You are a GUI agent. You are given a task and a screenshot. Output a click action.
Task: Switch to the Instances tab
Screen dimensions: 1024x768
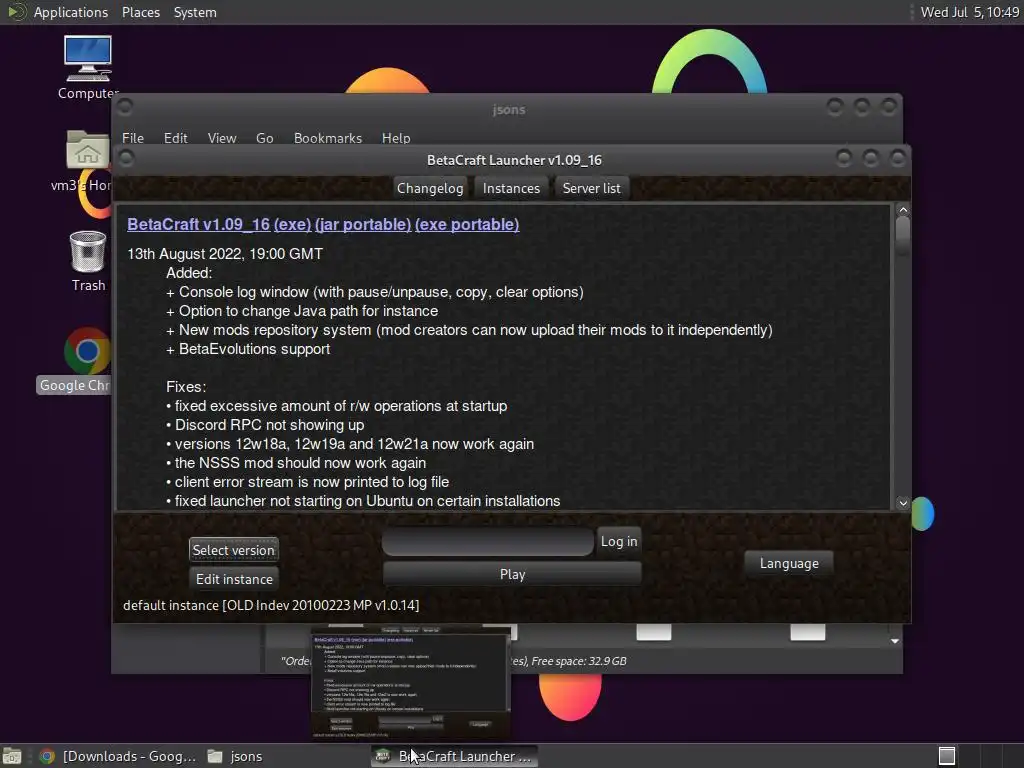[x=511, y=188]
